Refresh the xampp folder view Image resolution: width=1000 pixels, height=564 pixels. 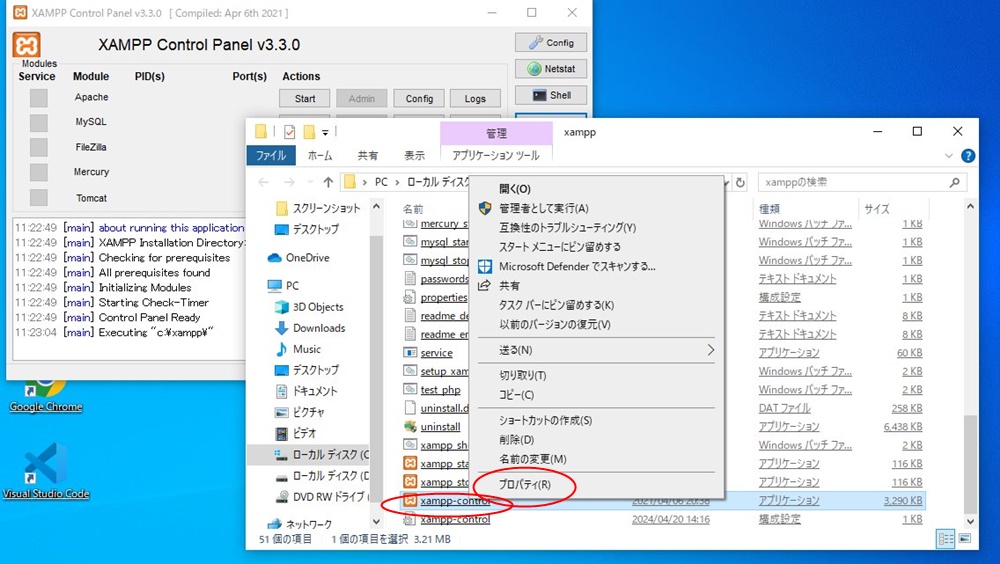[740, 182]
